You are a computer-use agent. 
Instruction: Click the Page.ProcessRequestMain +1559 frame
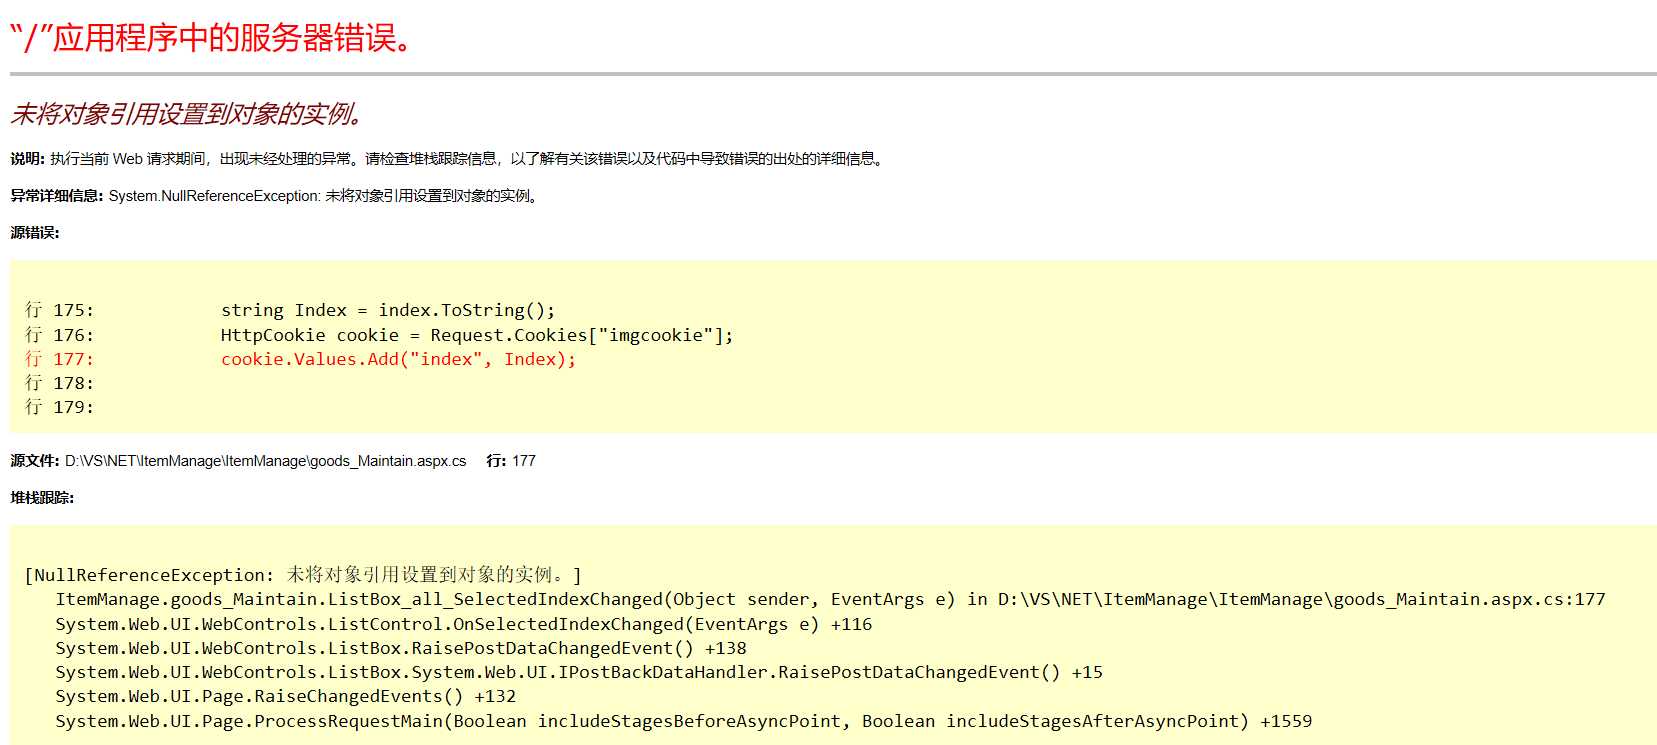(684, 721)
